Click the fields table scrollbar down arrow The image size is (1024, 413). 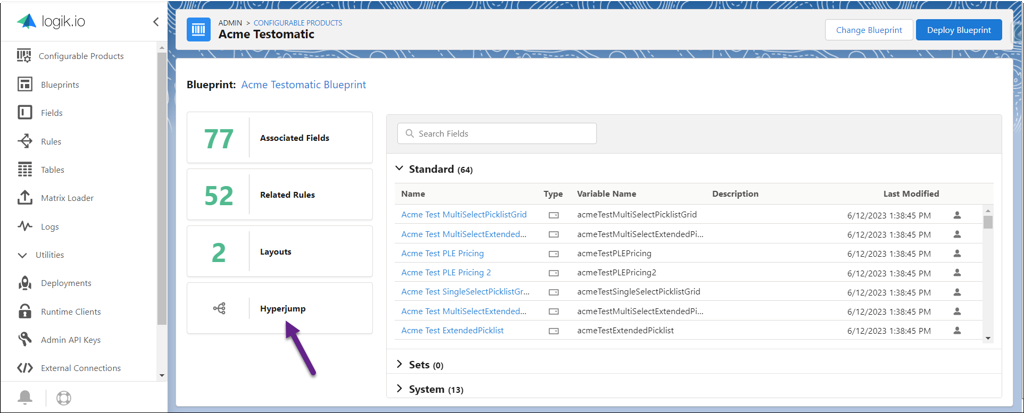coord(988,337)
